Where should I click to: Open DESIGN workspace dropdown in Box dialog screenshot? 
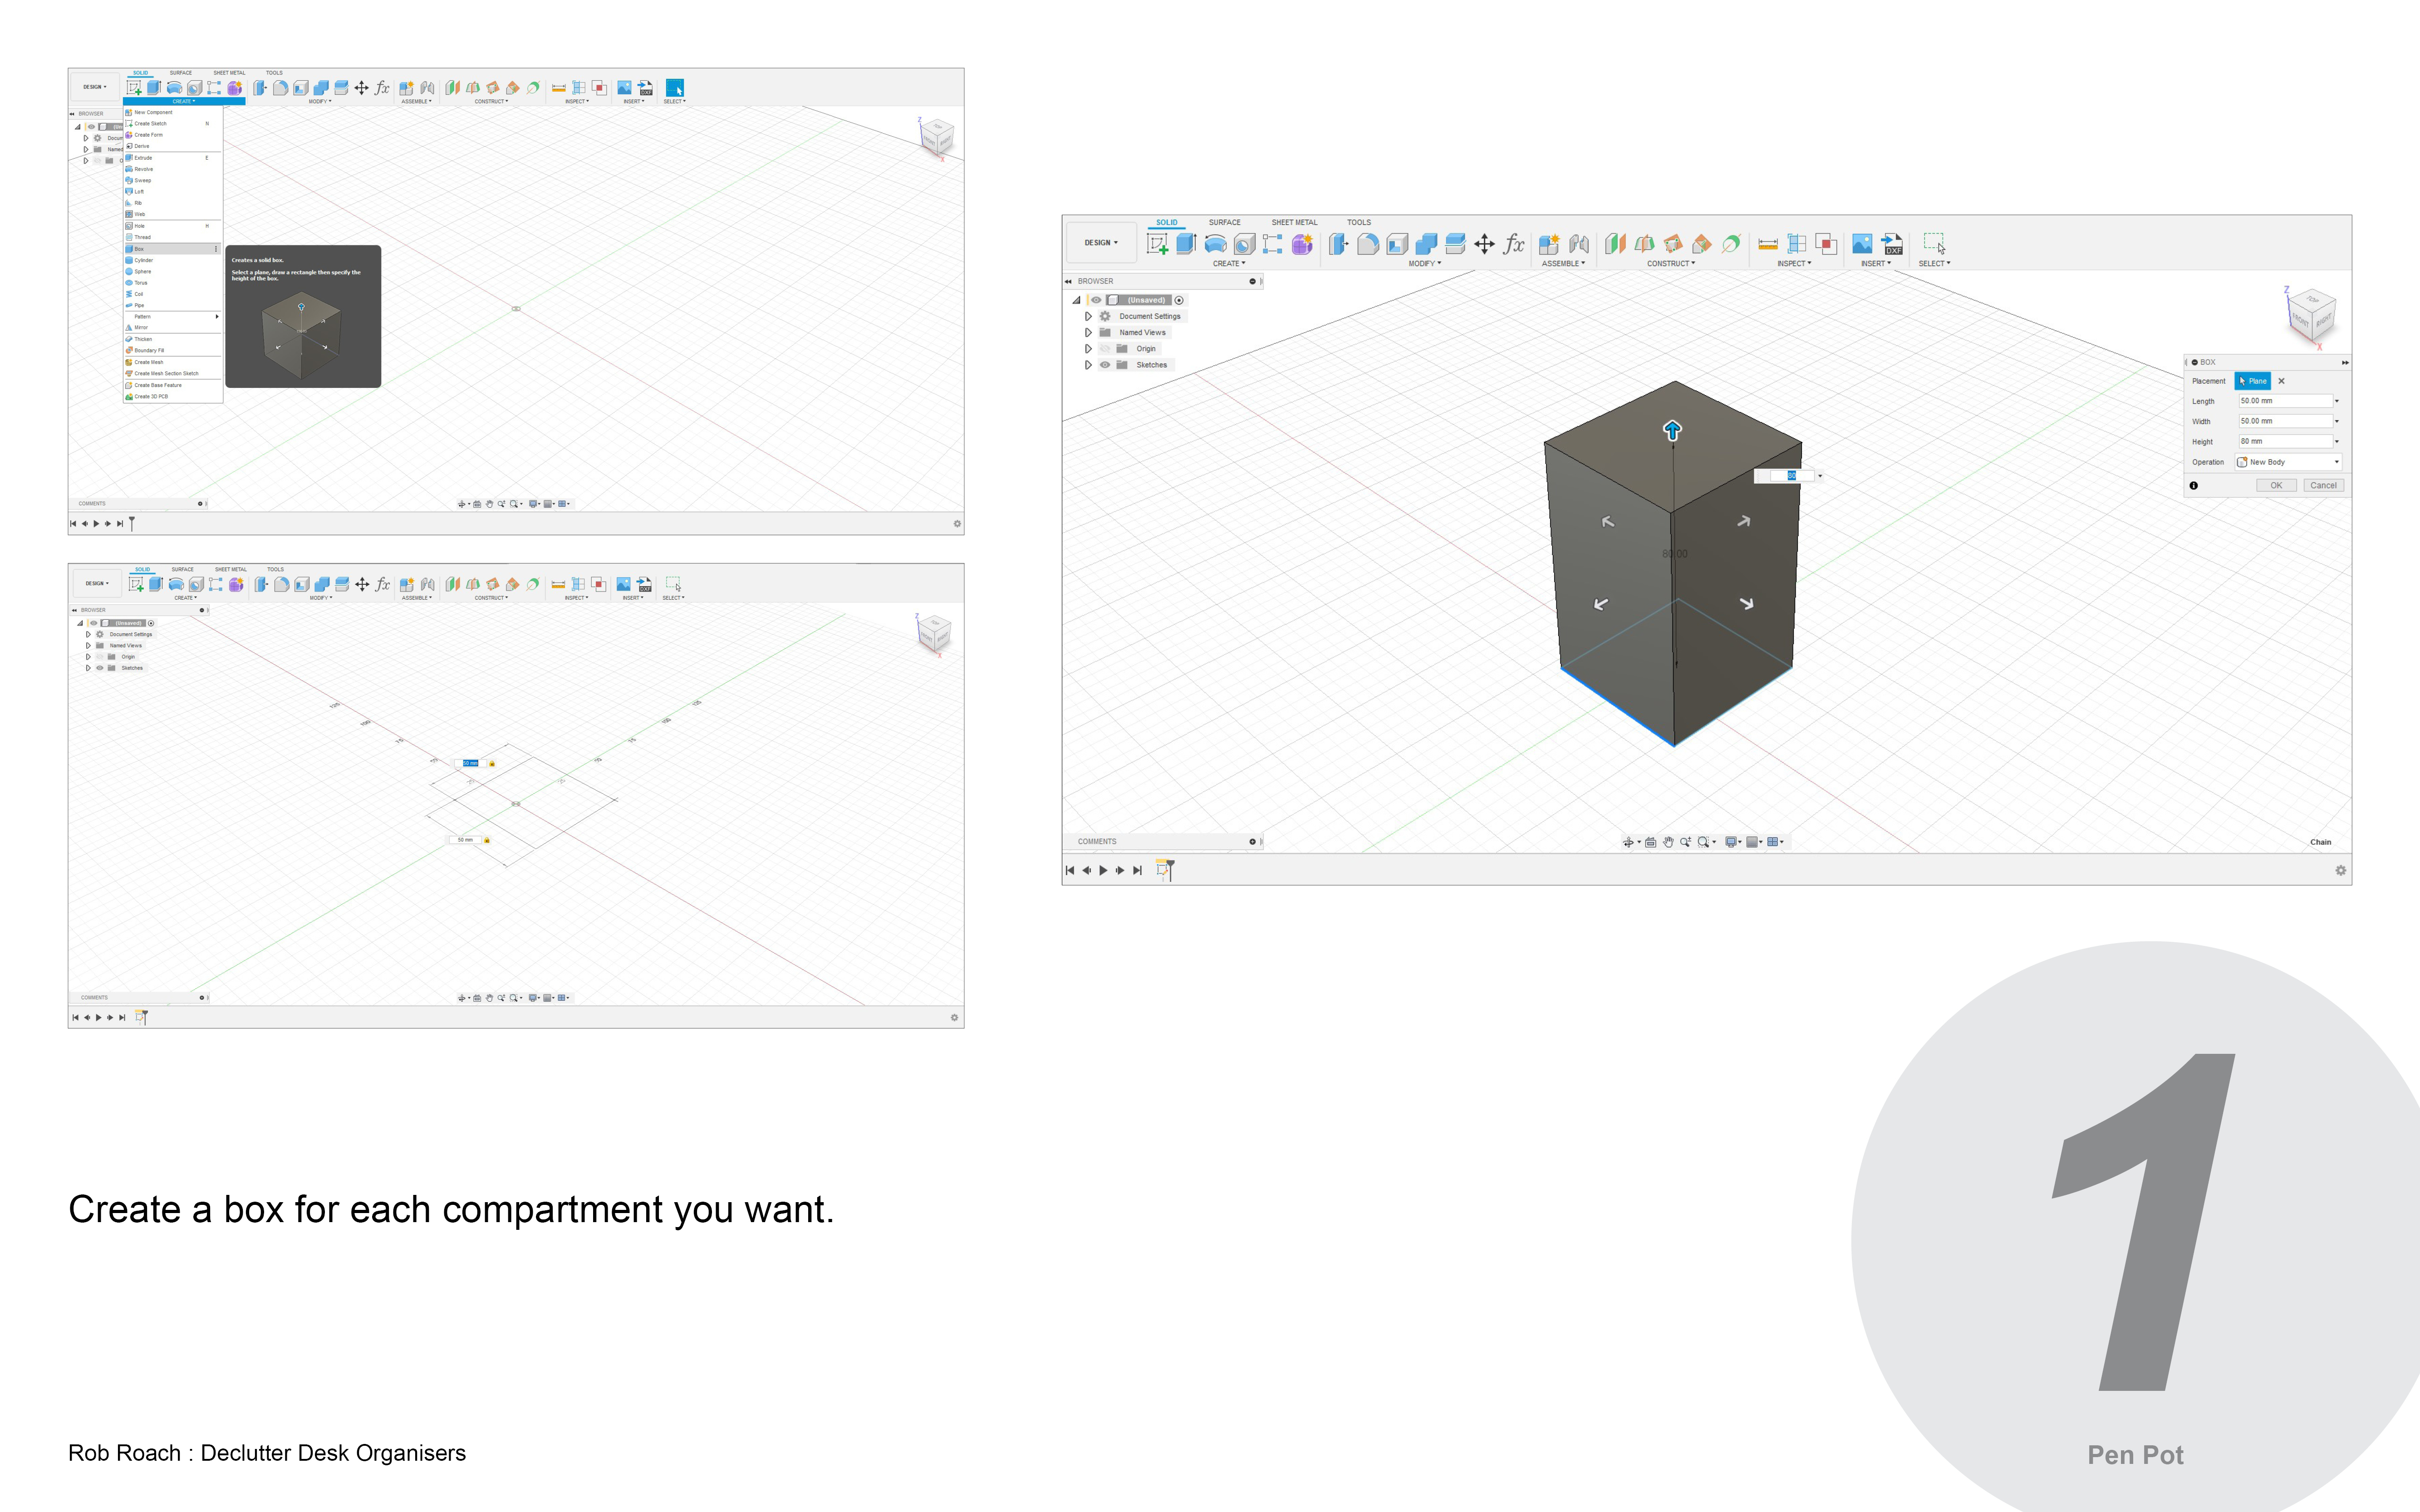1101,243
